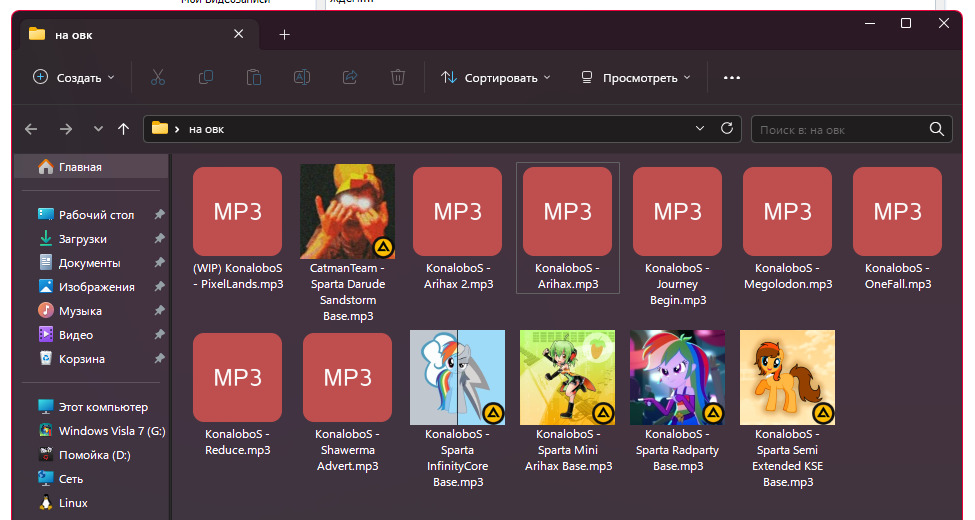975x520 pixels.
Task: Add a new tab with plus button
Action: [x=284, y=34]
